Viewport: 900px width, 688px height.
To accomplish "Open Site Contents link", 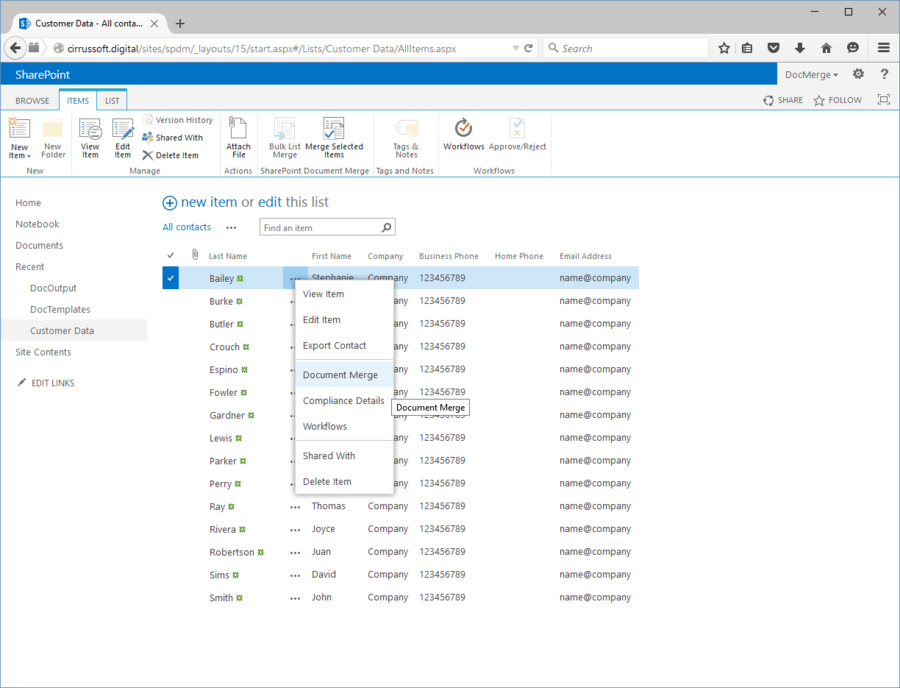I will 43,352.
